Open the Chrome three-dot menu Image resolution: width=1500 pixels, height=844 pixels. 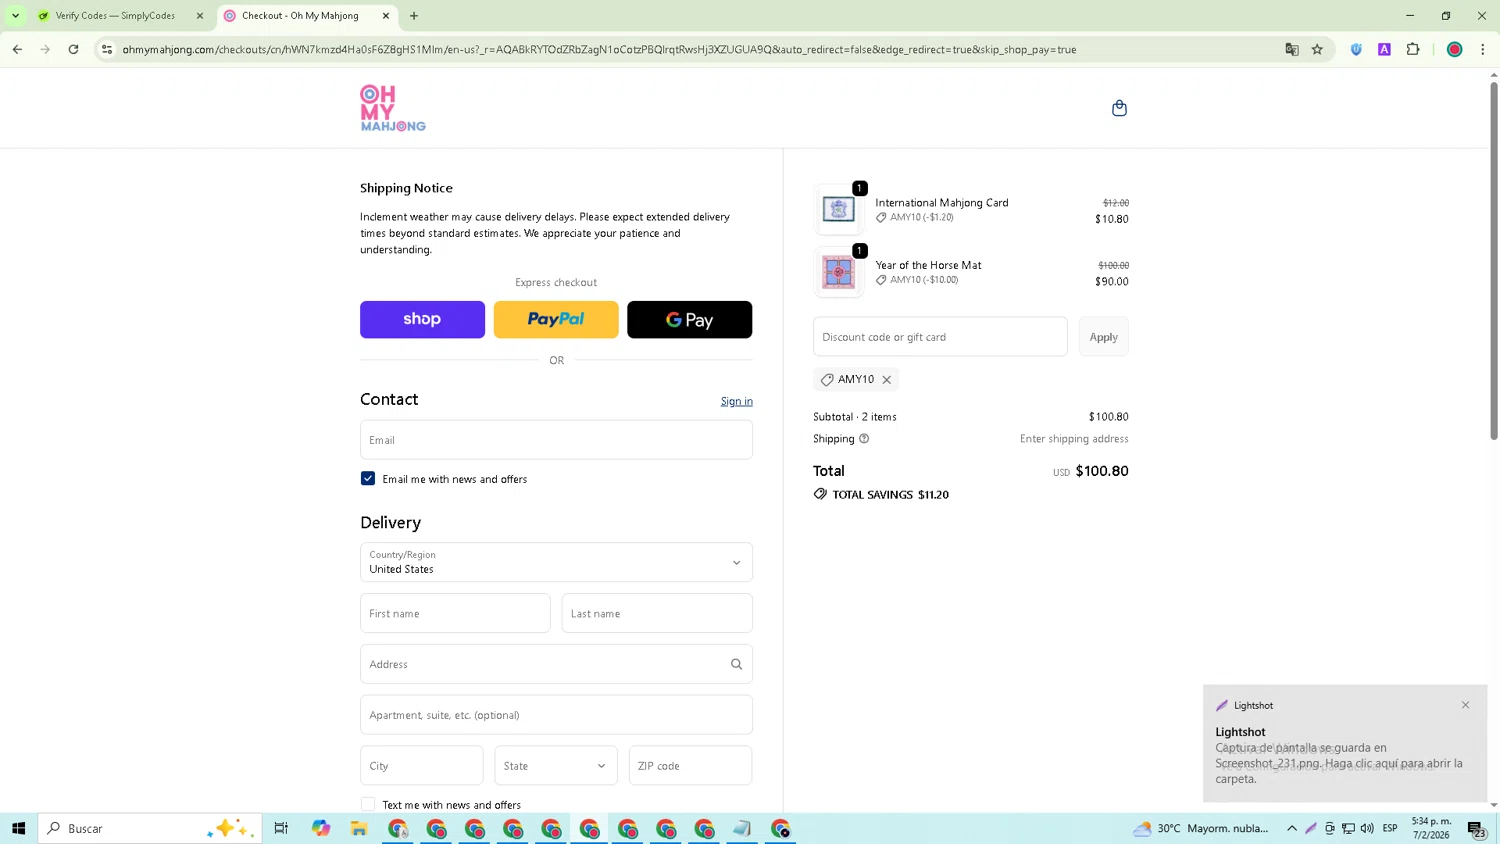1482,49
